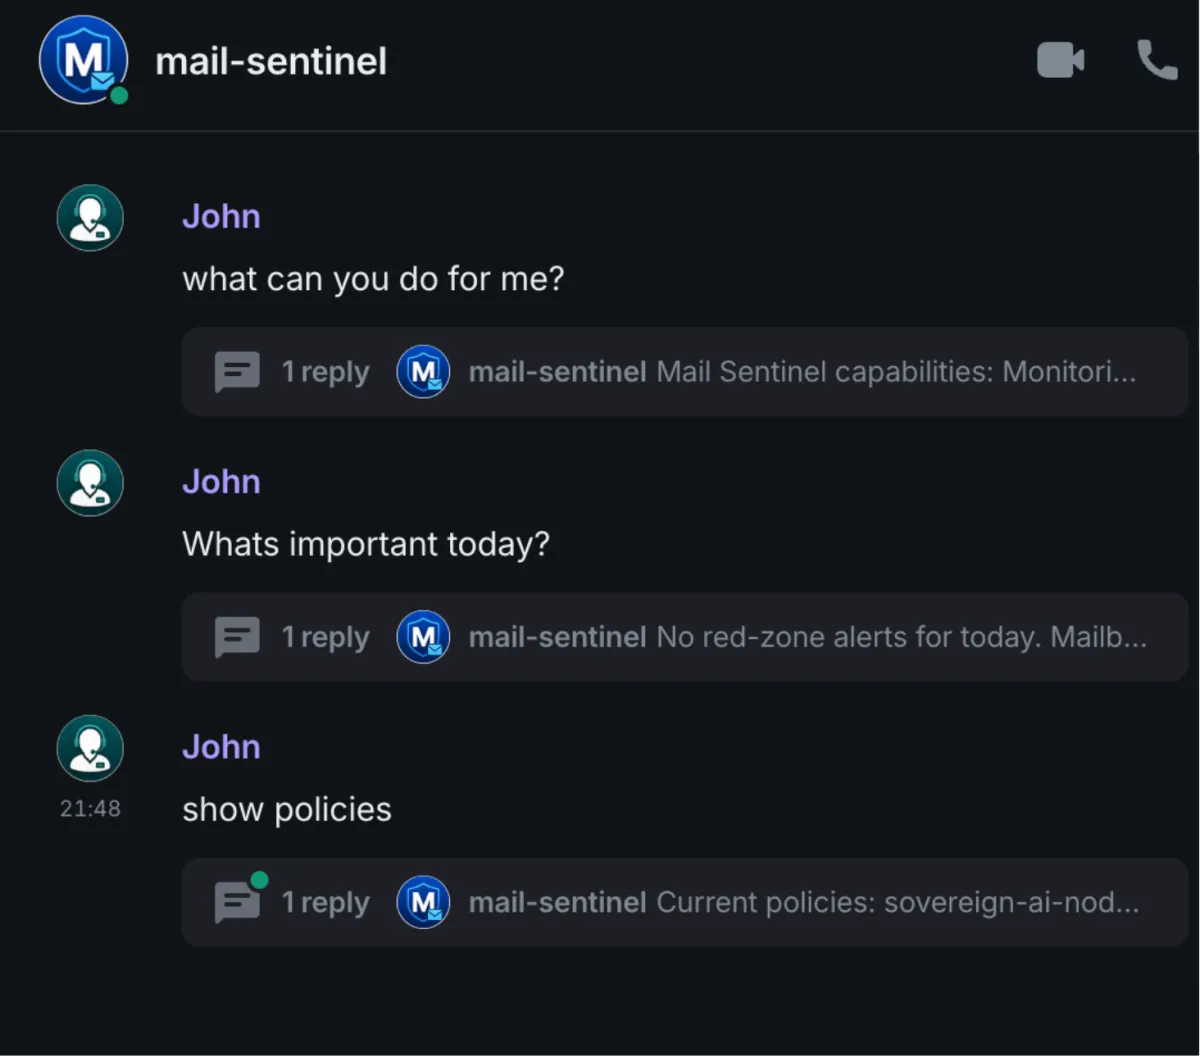Click the 21:48 message timestamp

[90, 808]
